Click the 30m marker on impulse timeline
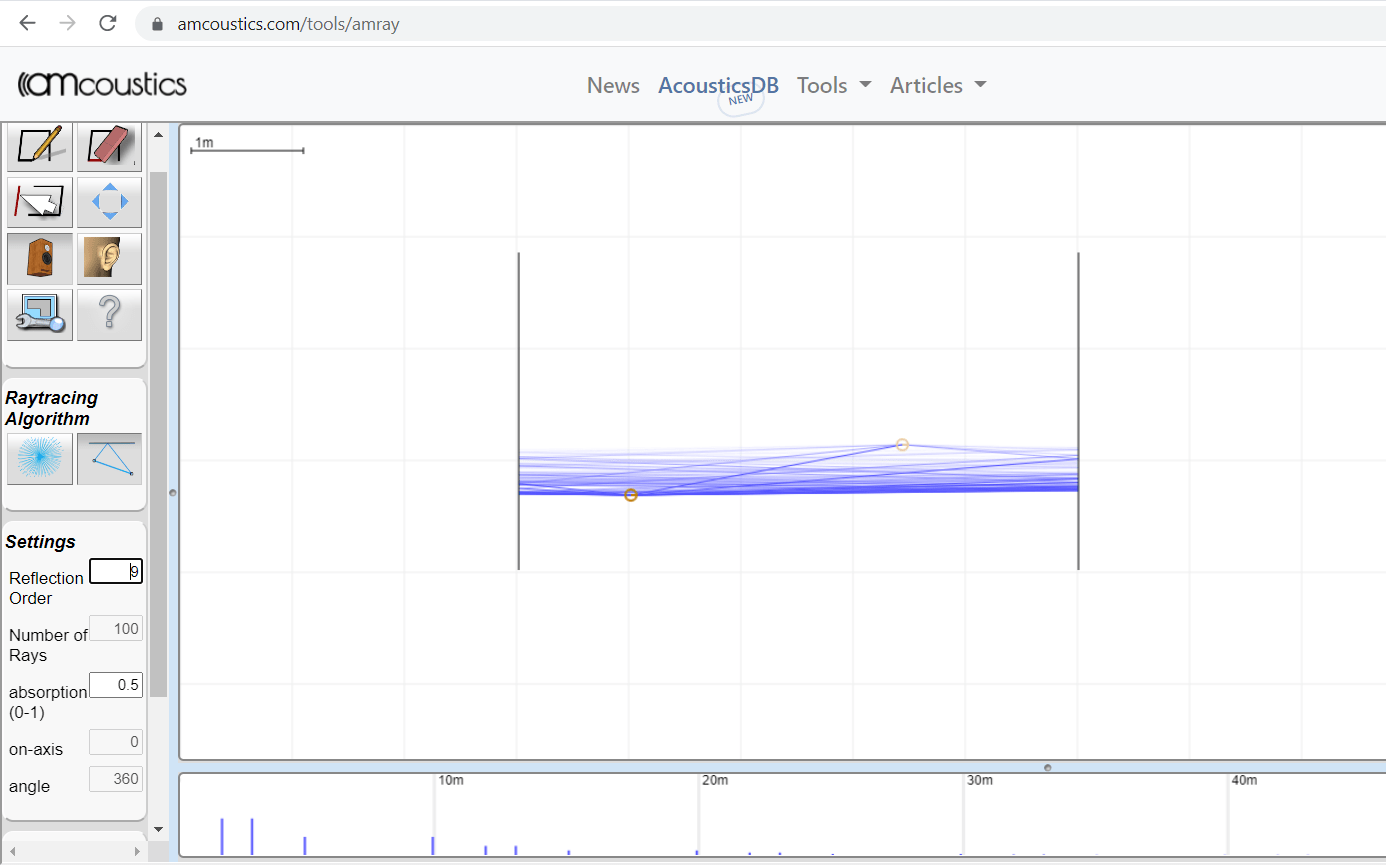This screenshot has width=1386, height=865. 980,780
